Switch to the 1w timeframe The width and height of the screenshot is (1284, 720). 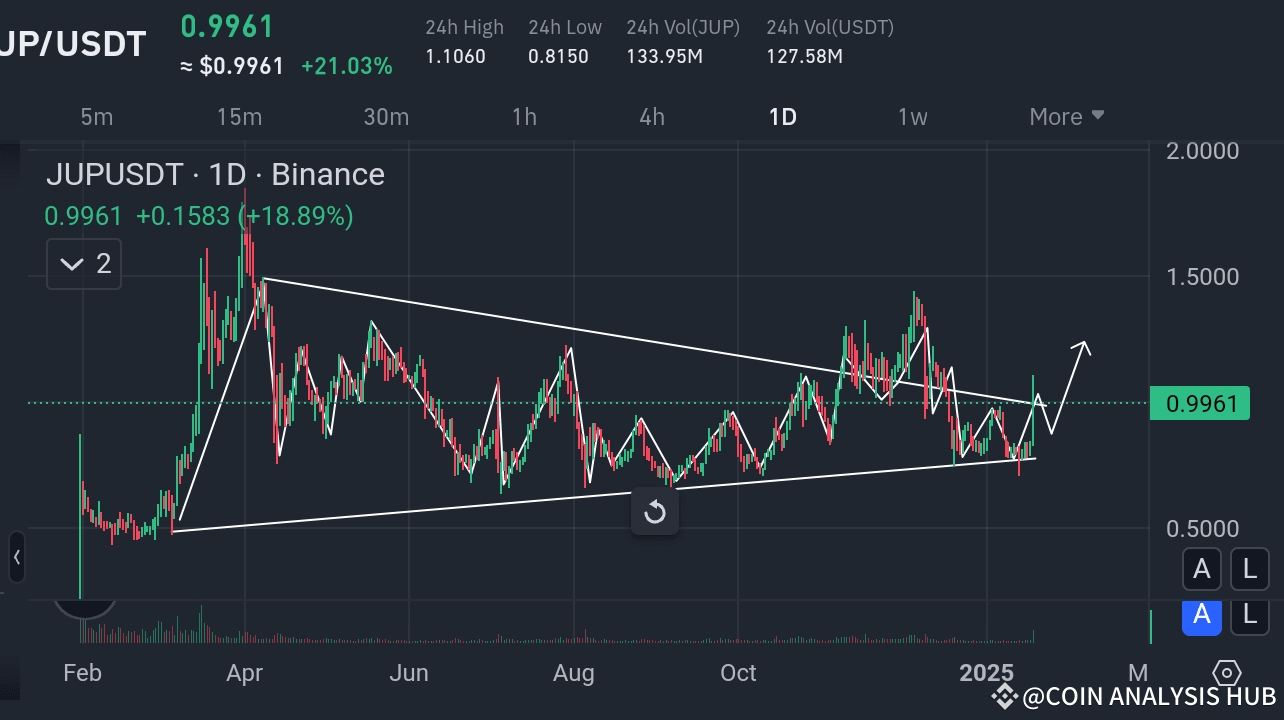point(912,117)
